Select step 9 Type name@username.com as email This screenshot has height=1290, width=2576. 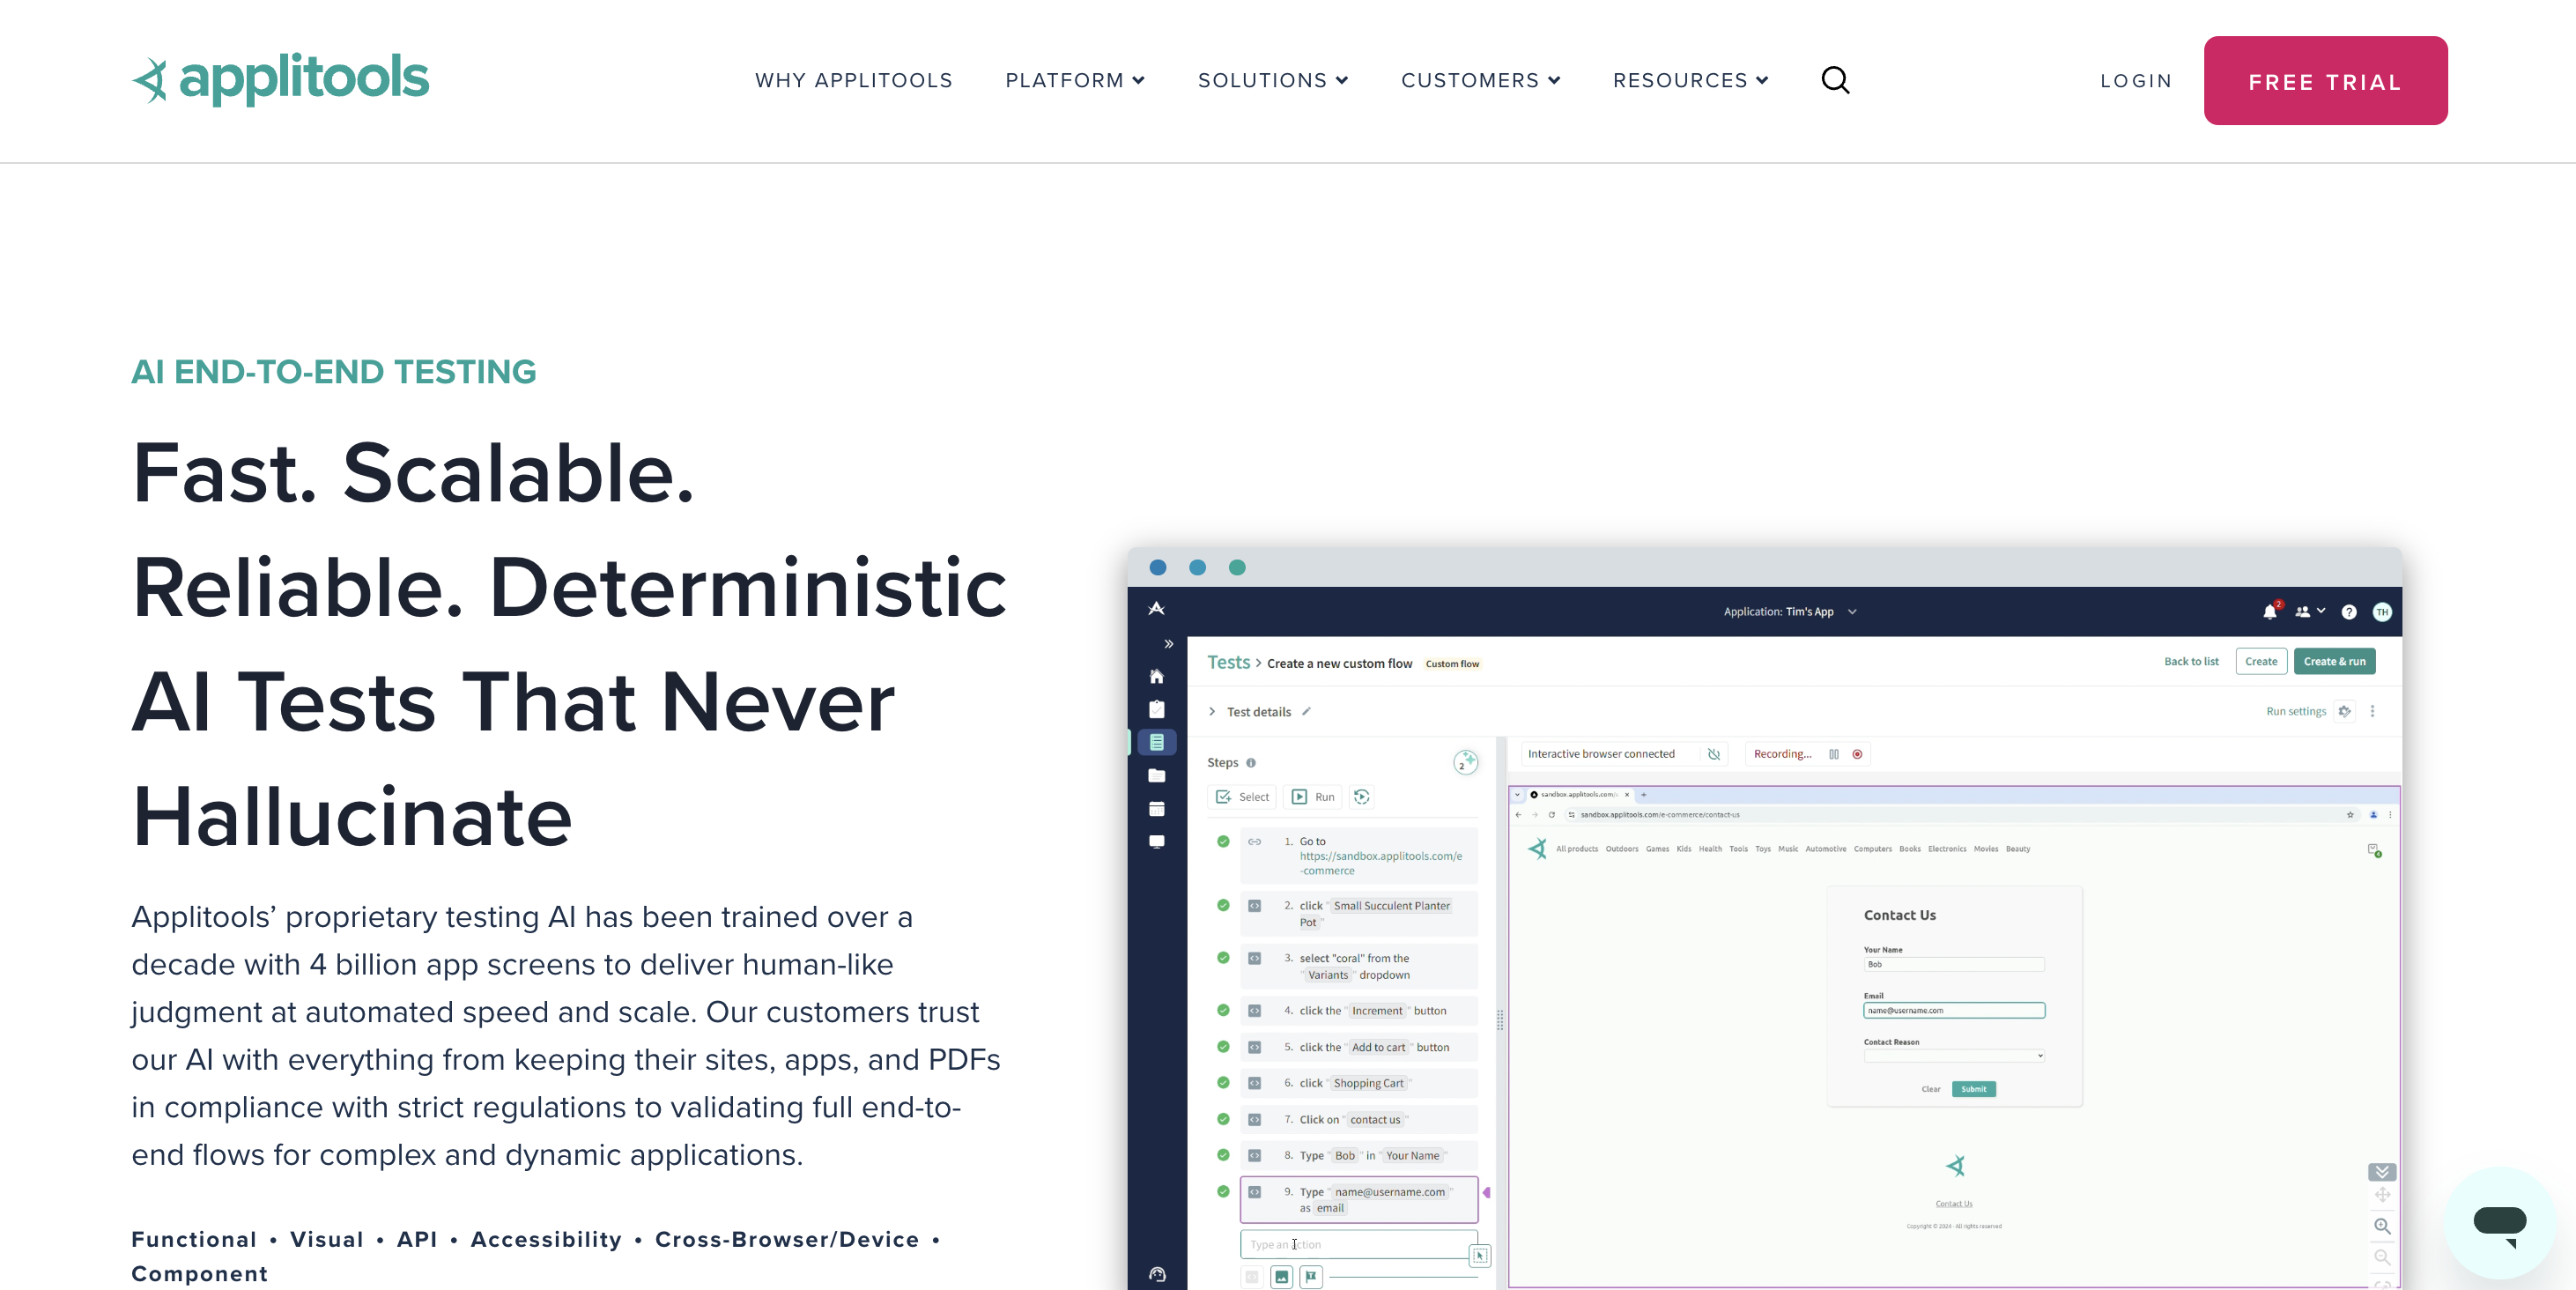(1358, 1199)
